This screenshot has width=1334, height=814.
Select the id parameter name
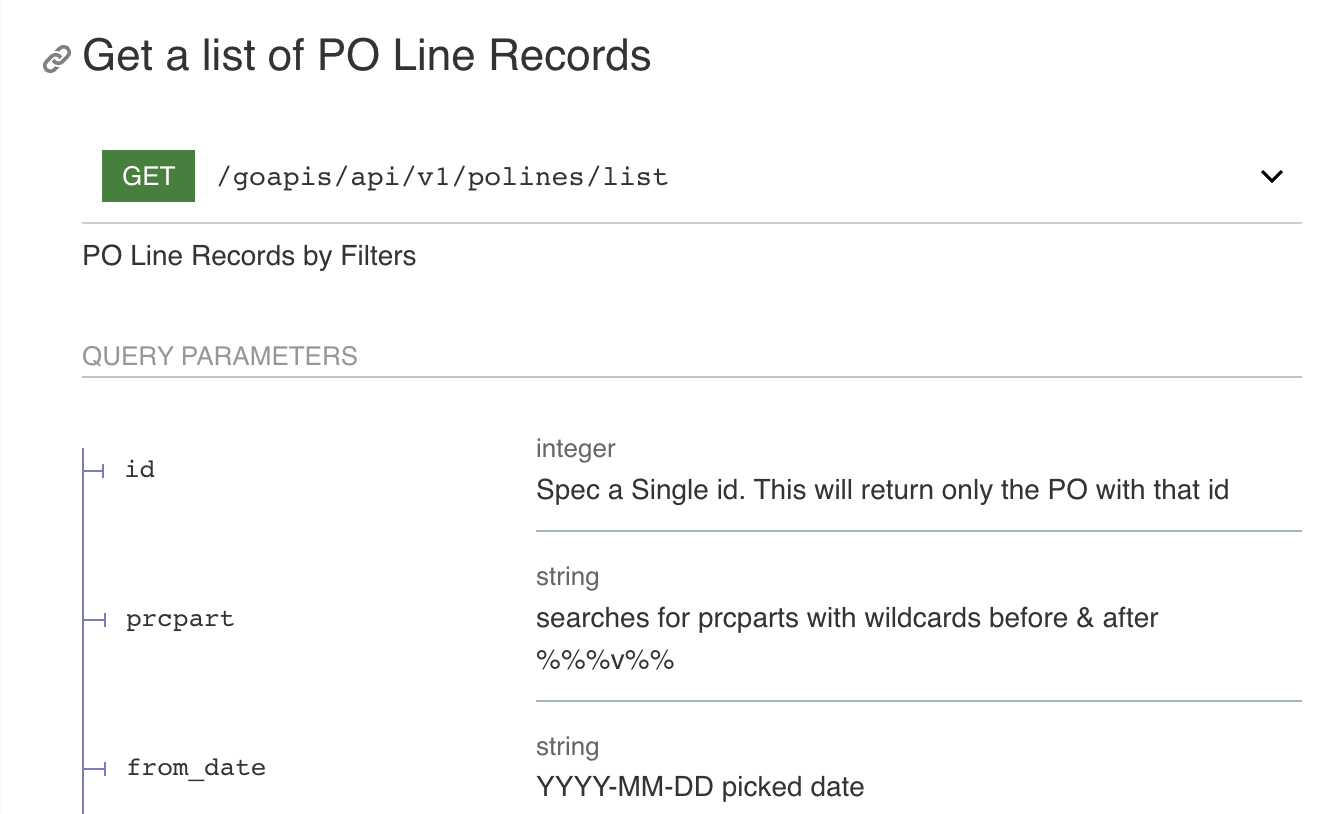coord(140,469)
